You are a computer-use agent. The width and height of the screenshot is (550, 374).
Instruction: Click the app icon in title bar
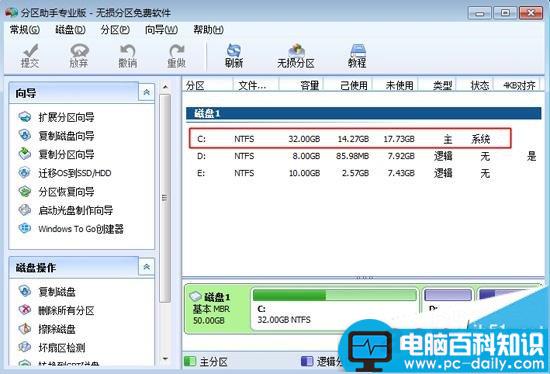(x=11, y=13)
